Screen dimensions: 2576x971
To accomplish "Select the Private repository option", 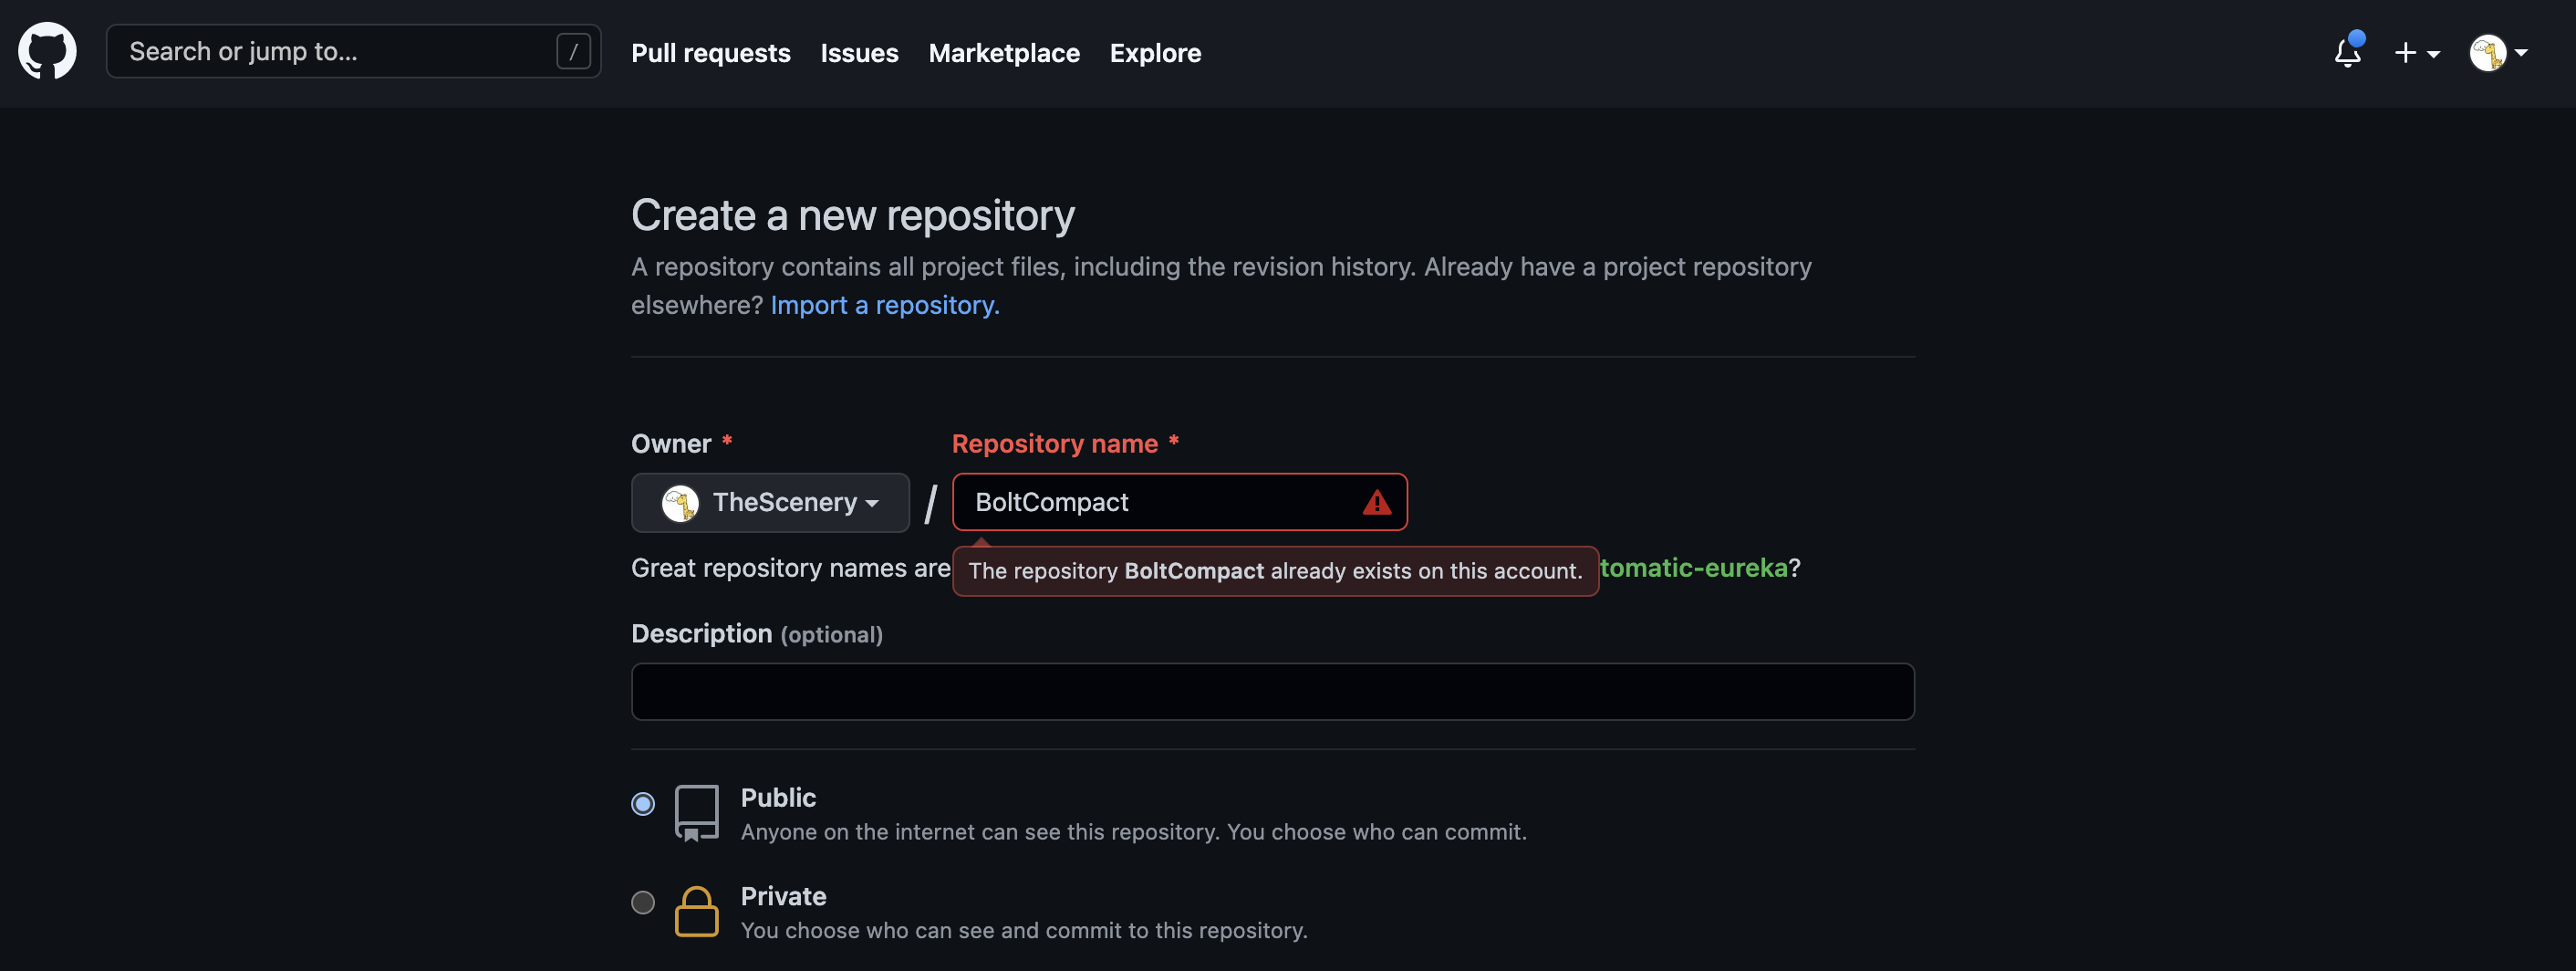I will pos(643,902).
